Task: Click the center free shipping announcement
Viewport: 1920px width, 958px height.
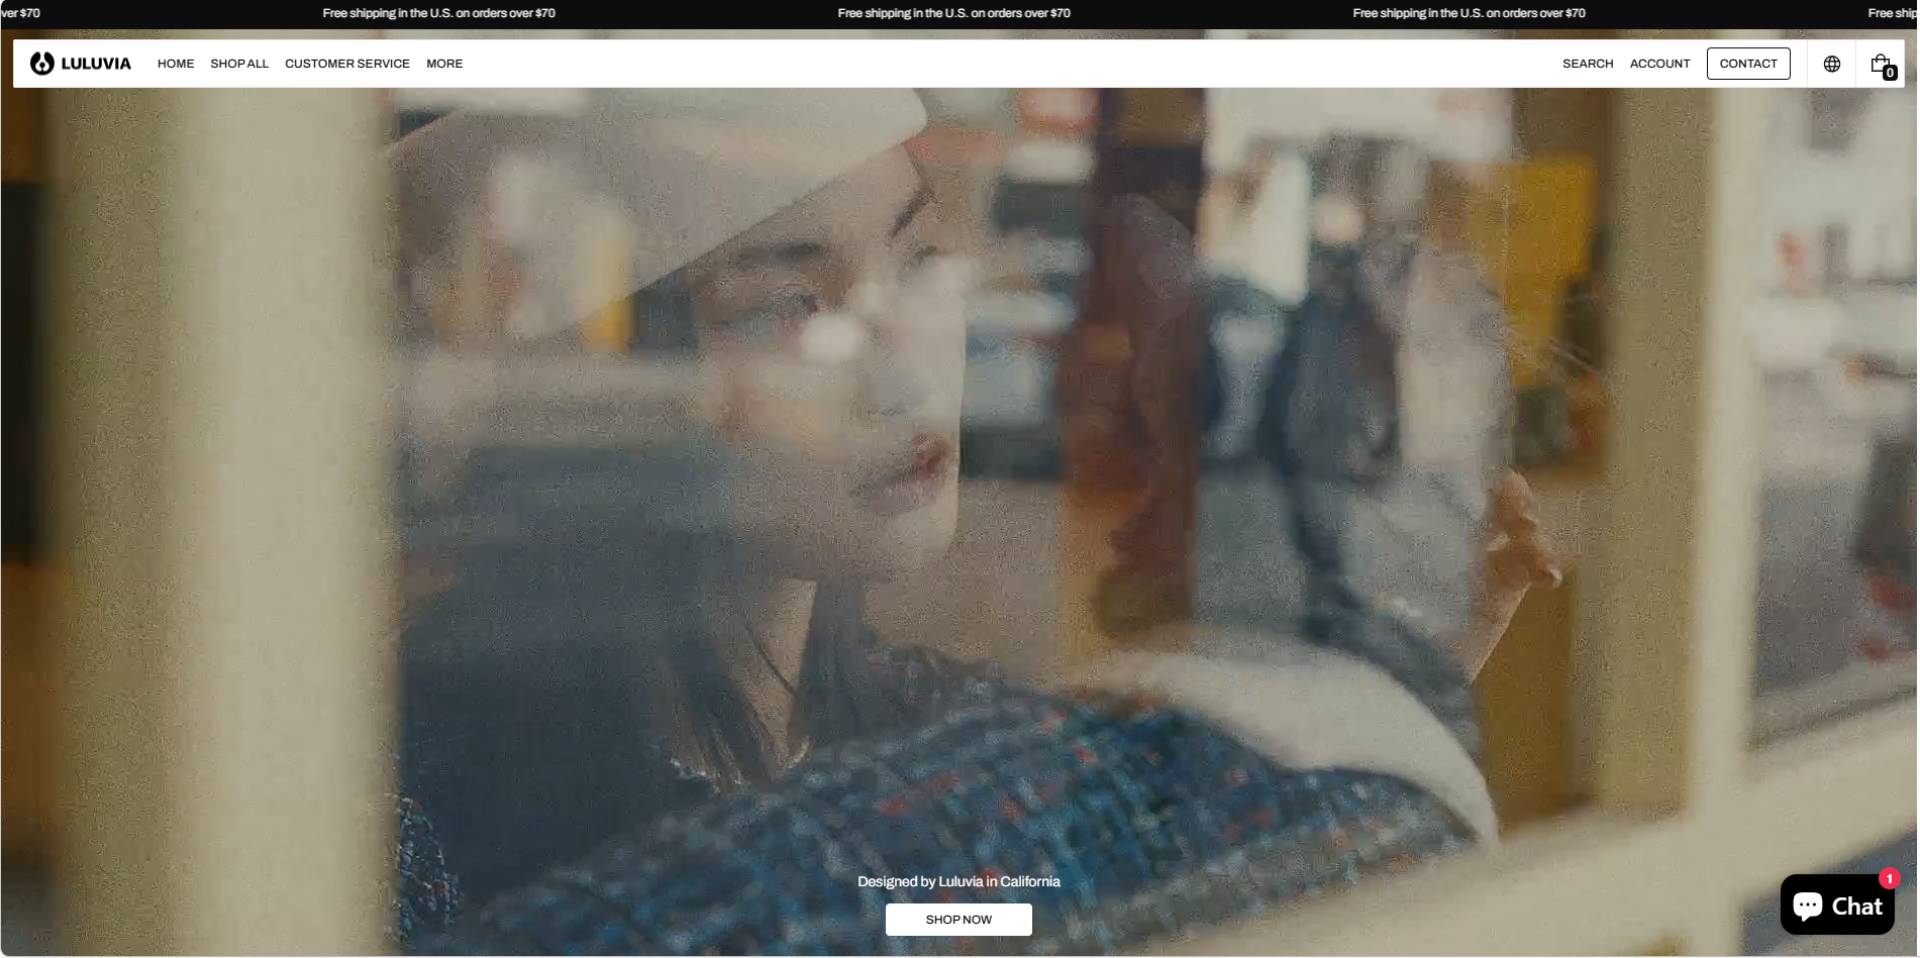Action: pyautogui.click(x=954, y=13)
